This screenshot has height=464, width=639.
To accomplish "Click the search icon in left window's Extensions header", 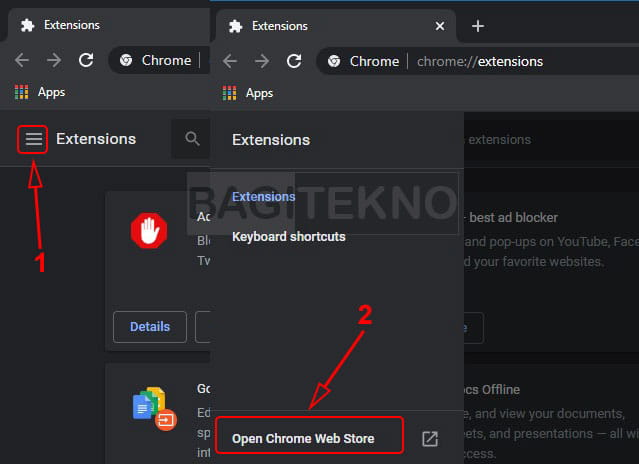I will 192,139.
